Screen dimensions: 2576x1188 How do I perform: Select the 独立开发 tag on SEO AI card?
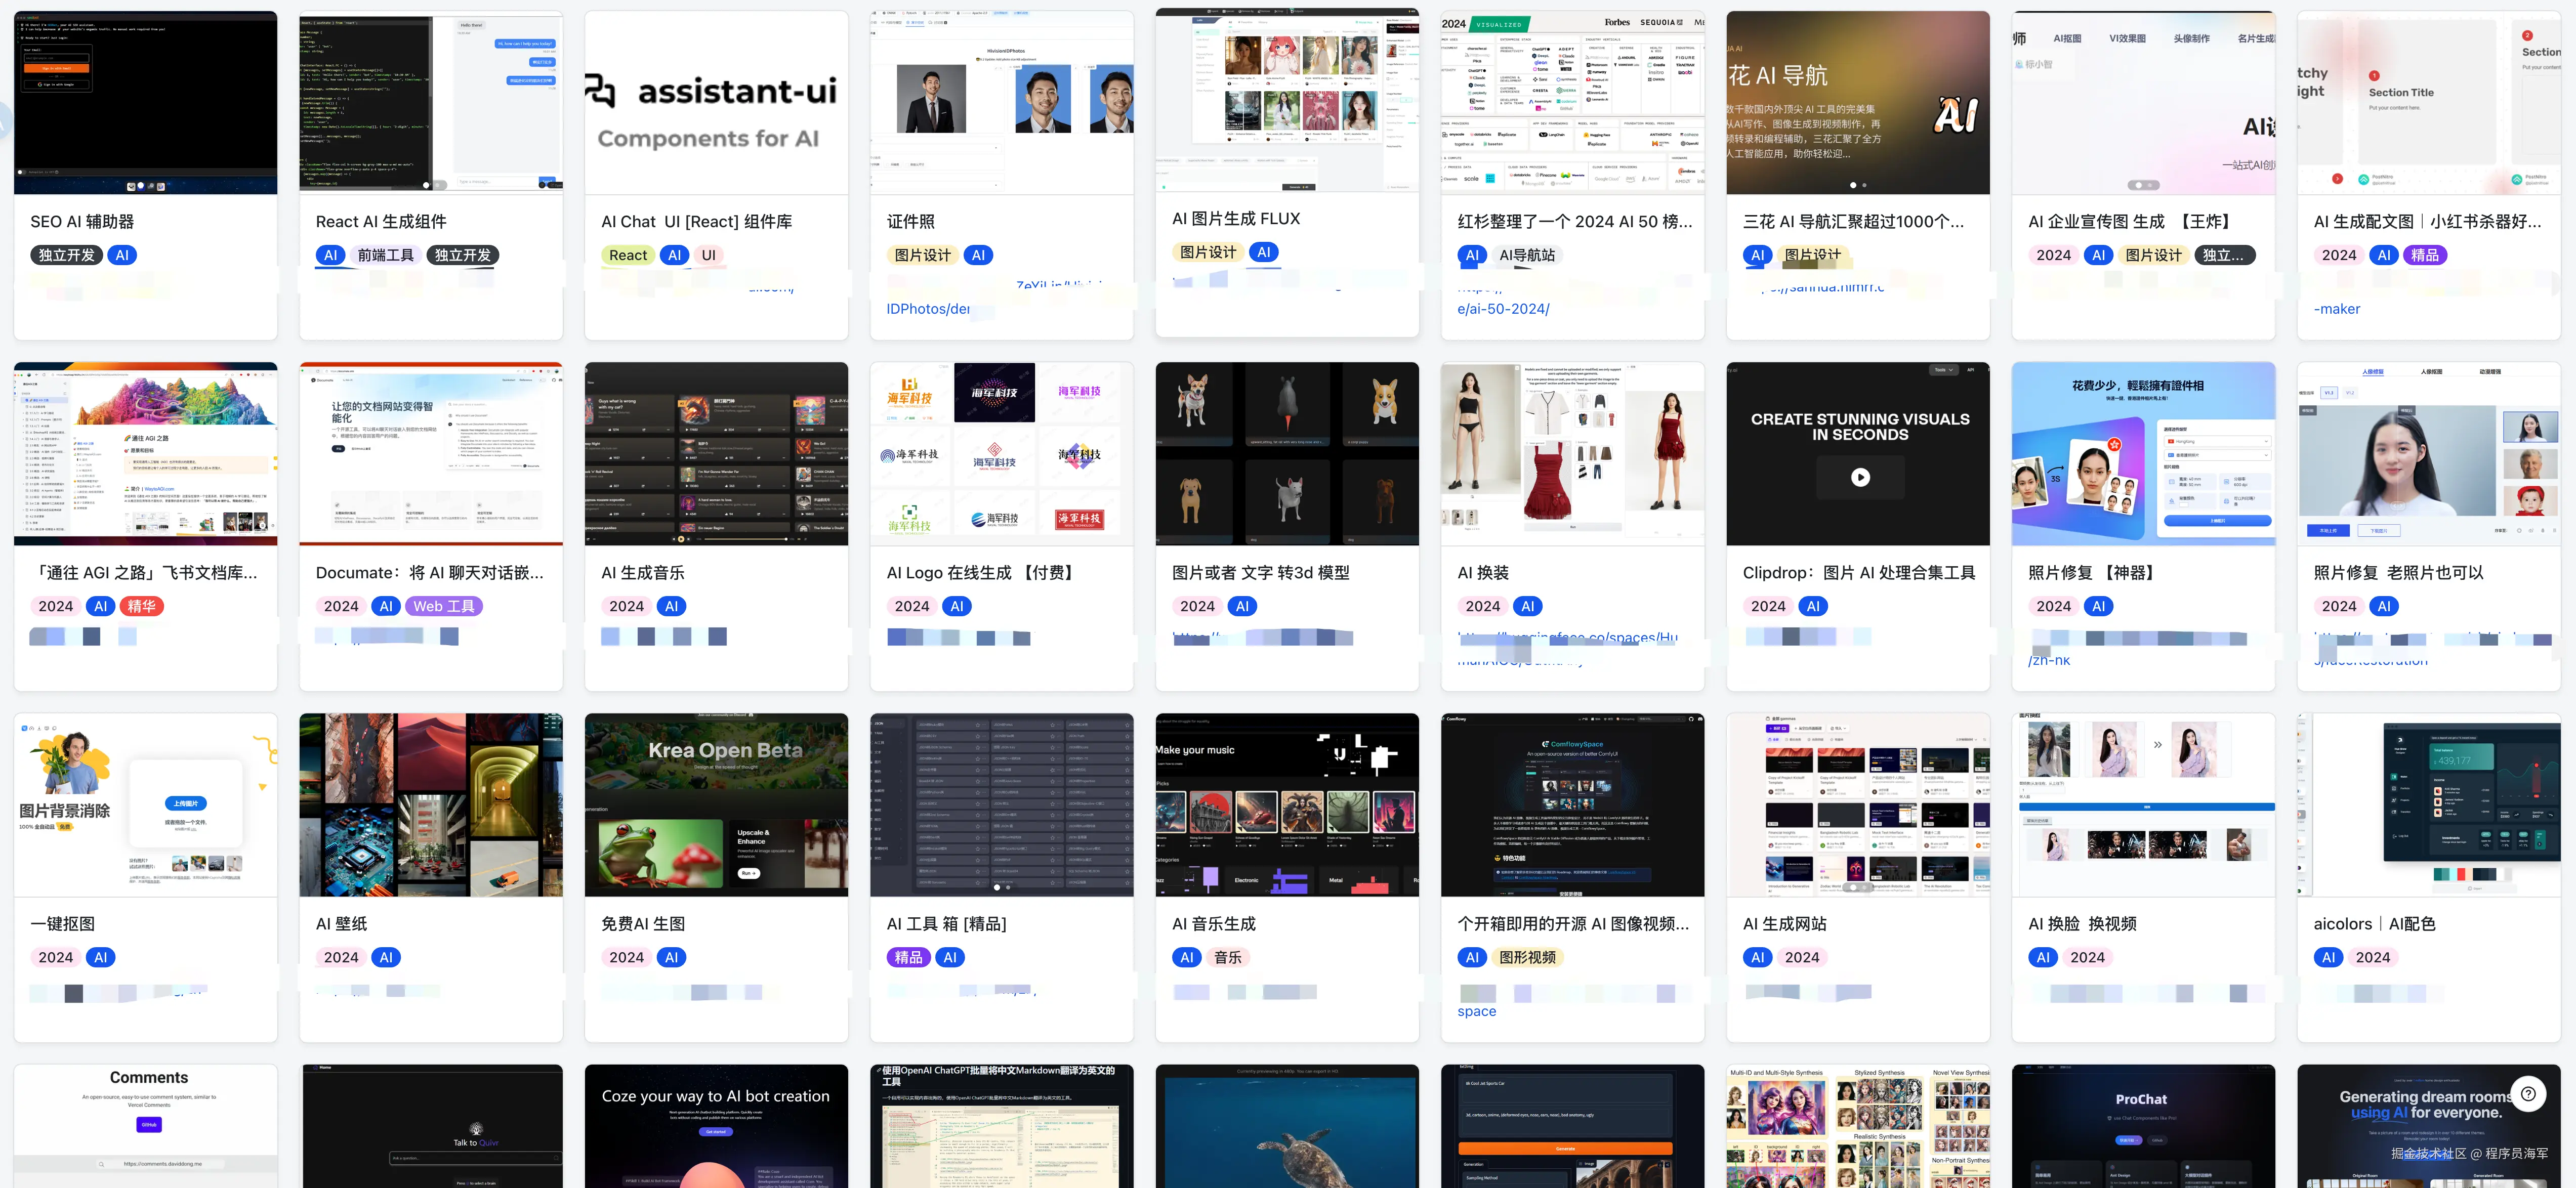tap(66, 255)
